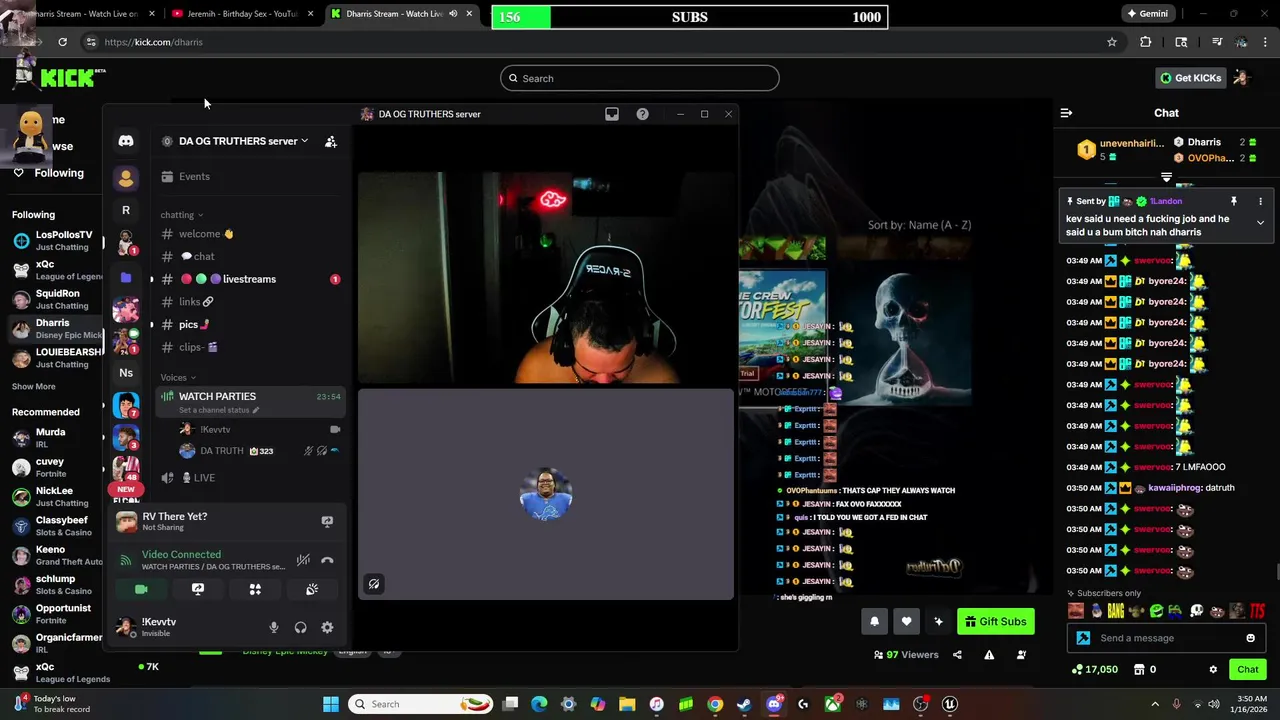Open NickLee recommended channel

[x=54, y=496]
